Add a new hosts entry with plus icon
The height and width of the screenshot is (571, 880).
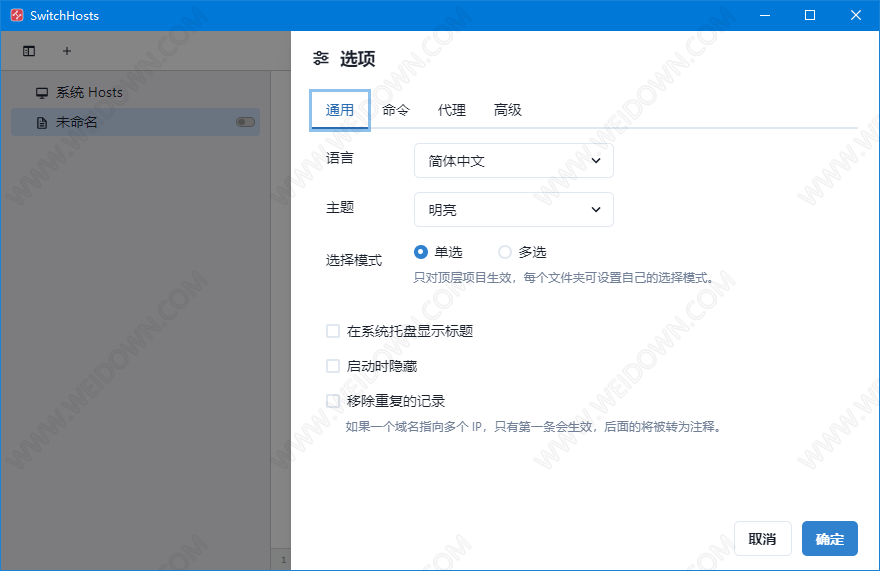(67, 51)
